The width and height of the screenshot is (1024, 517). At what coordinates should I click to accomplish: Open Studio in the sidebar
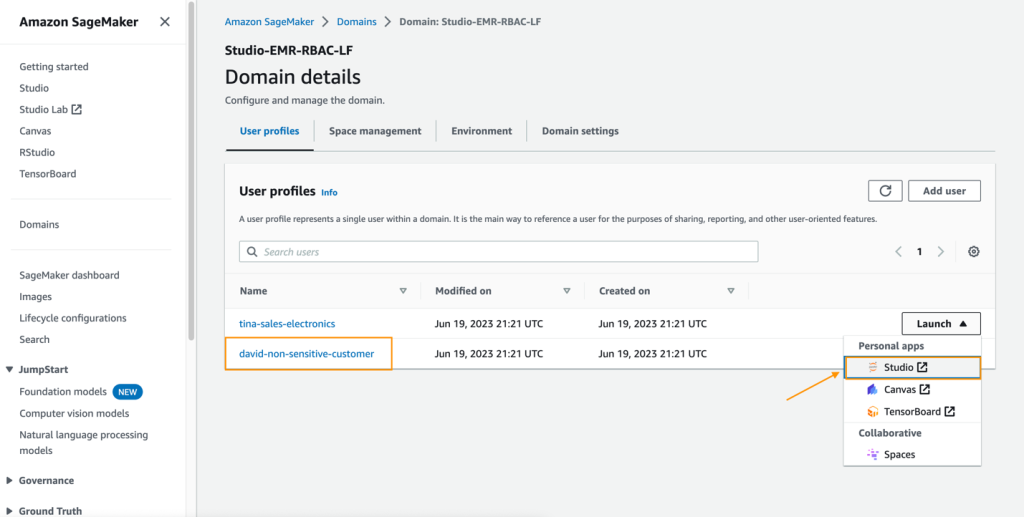(x=34, y=88)
